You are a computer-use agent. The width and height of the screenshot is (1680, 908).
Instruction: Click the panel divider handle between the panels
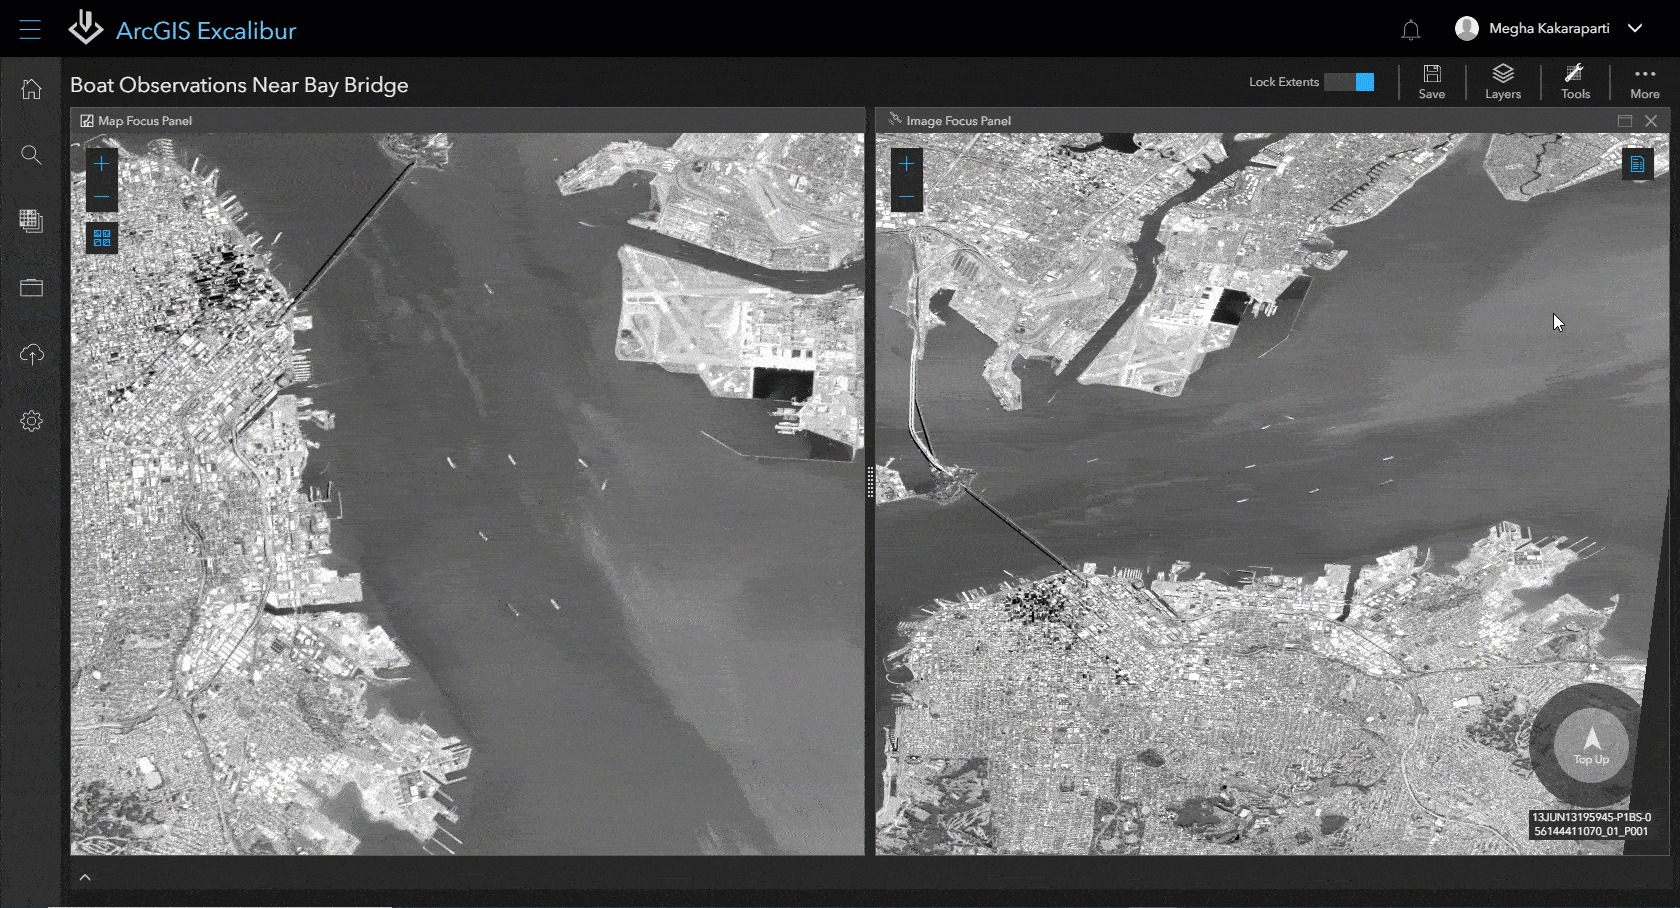click(x=870, y=482)
